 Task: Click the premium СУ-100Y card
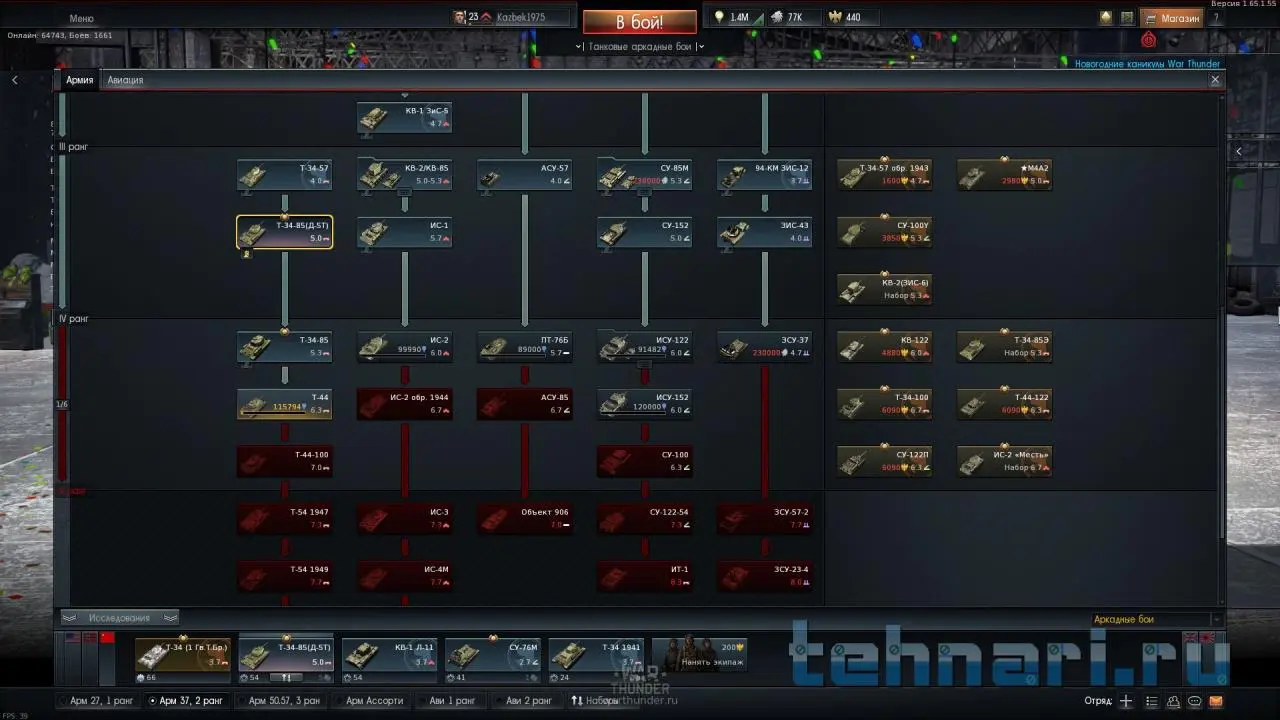885,233
